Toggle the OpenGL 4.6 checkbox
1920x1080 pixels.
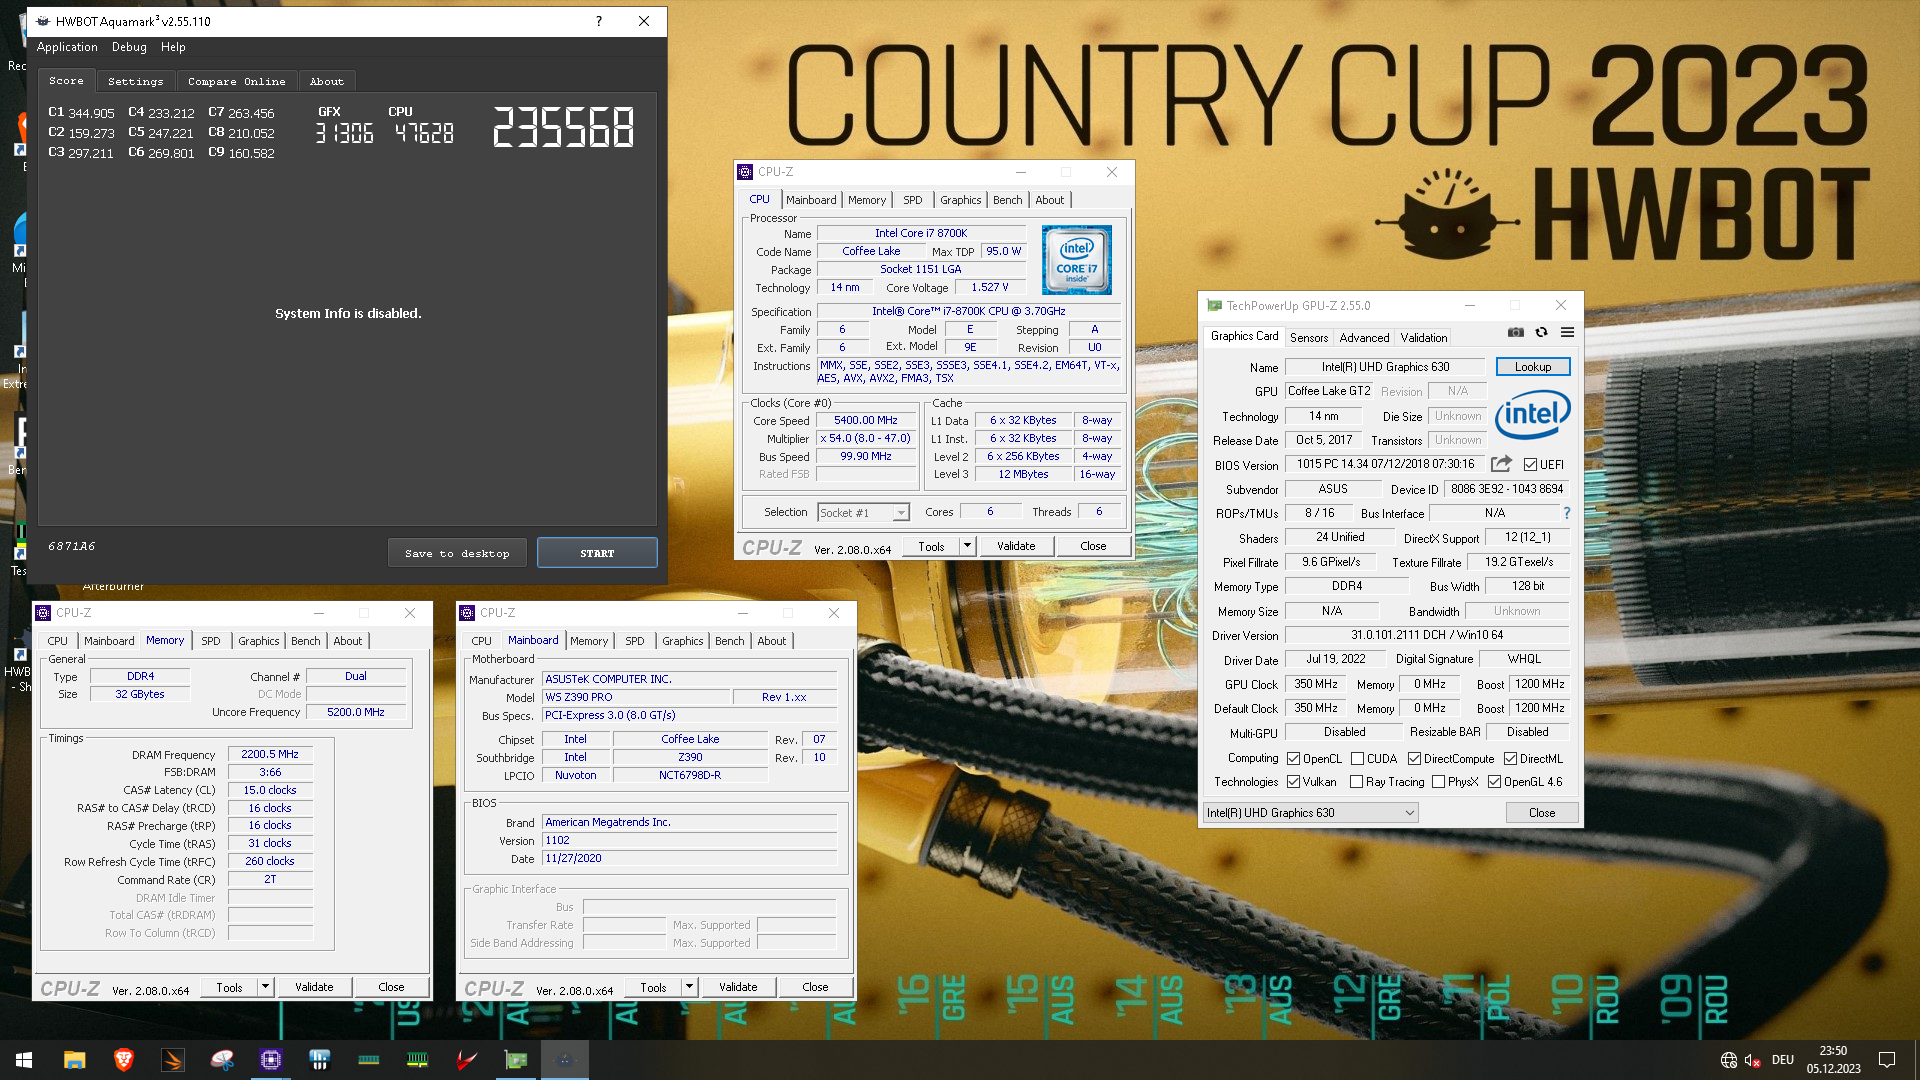point(1494,782)
